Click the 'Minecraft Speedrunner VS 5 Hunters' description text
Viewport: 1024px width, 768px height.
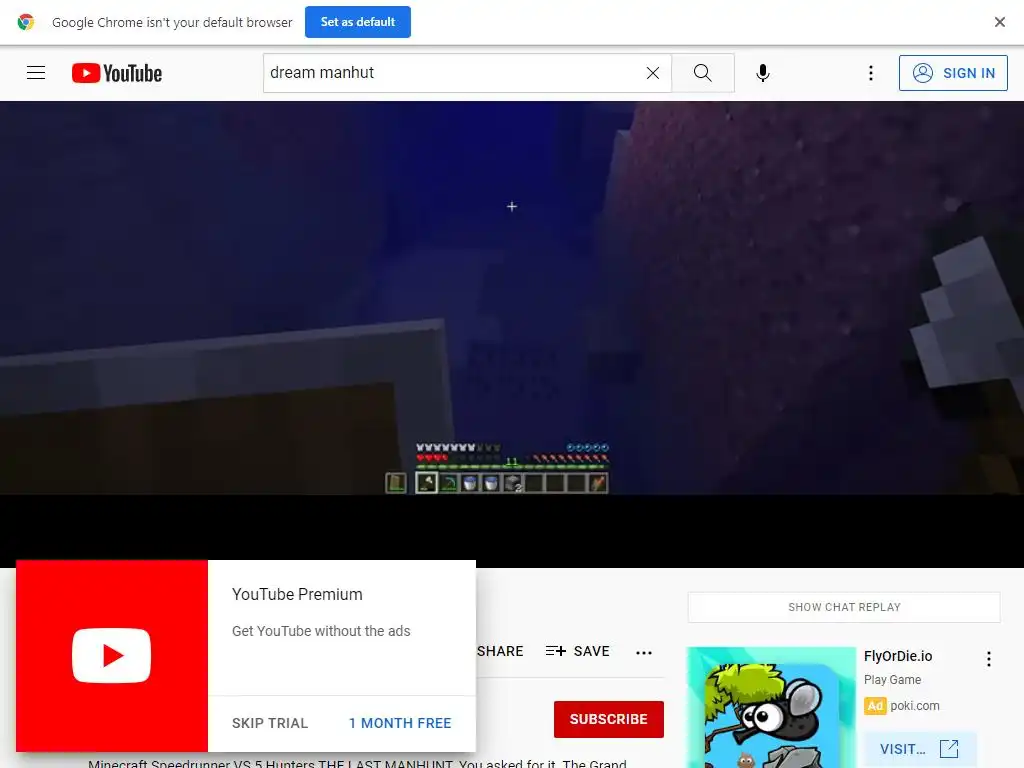coord(357,763)
